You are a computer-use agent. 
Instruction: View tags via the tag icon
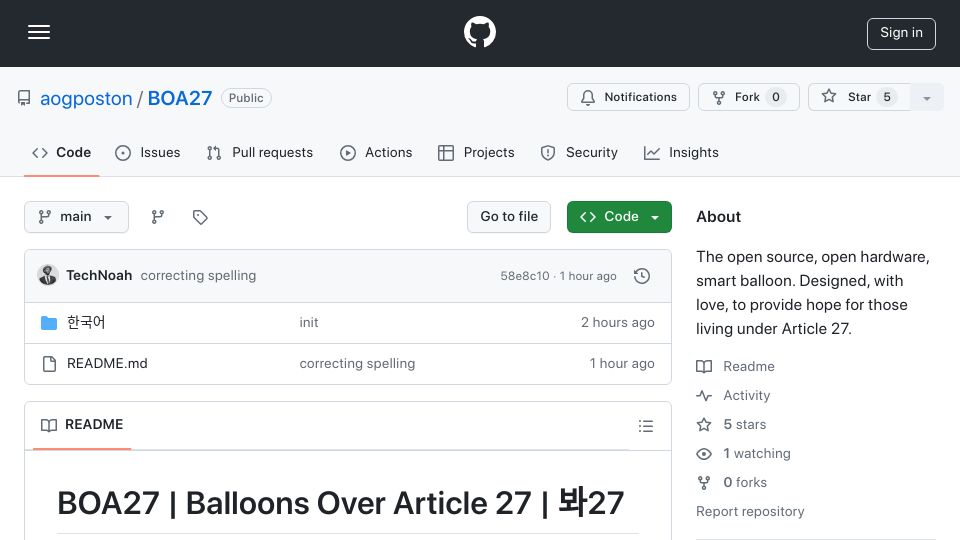[x=200, y=217]
